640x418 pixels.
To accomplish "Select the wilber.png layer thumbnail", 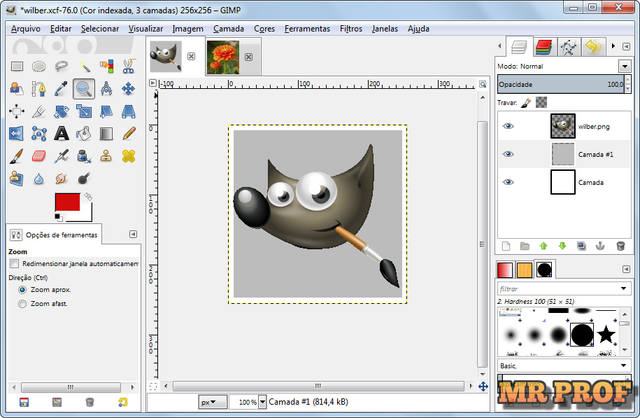I will 563,126.
